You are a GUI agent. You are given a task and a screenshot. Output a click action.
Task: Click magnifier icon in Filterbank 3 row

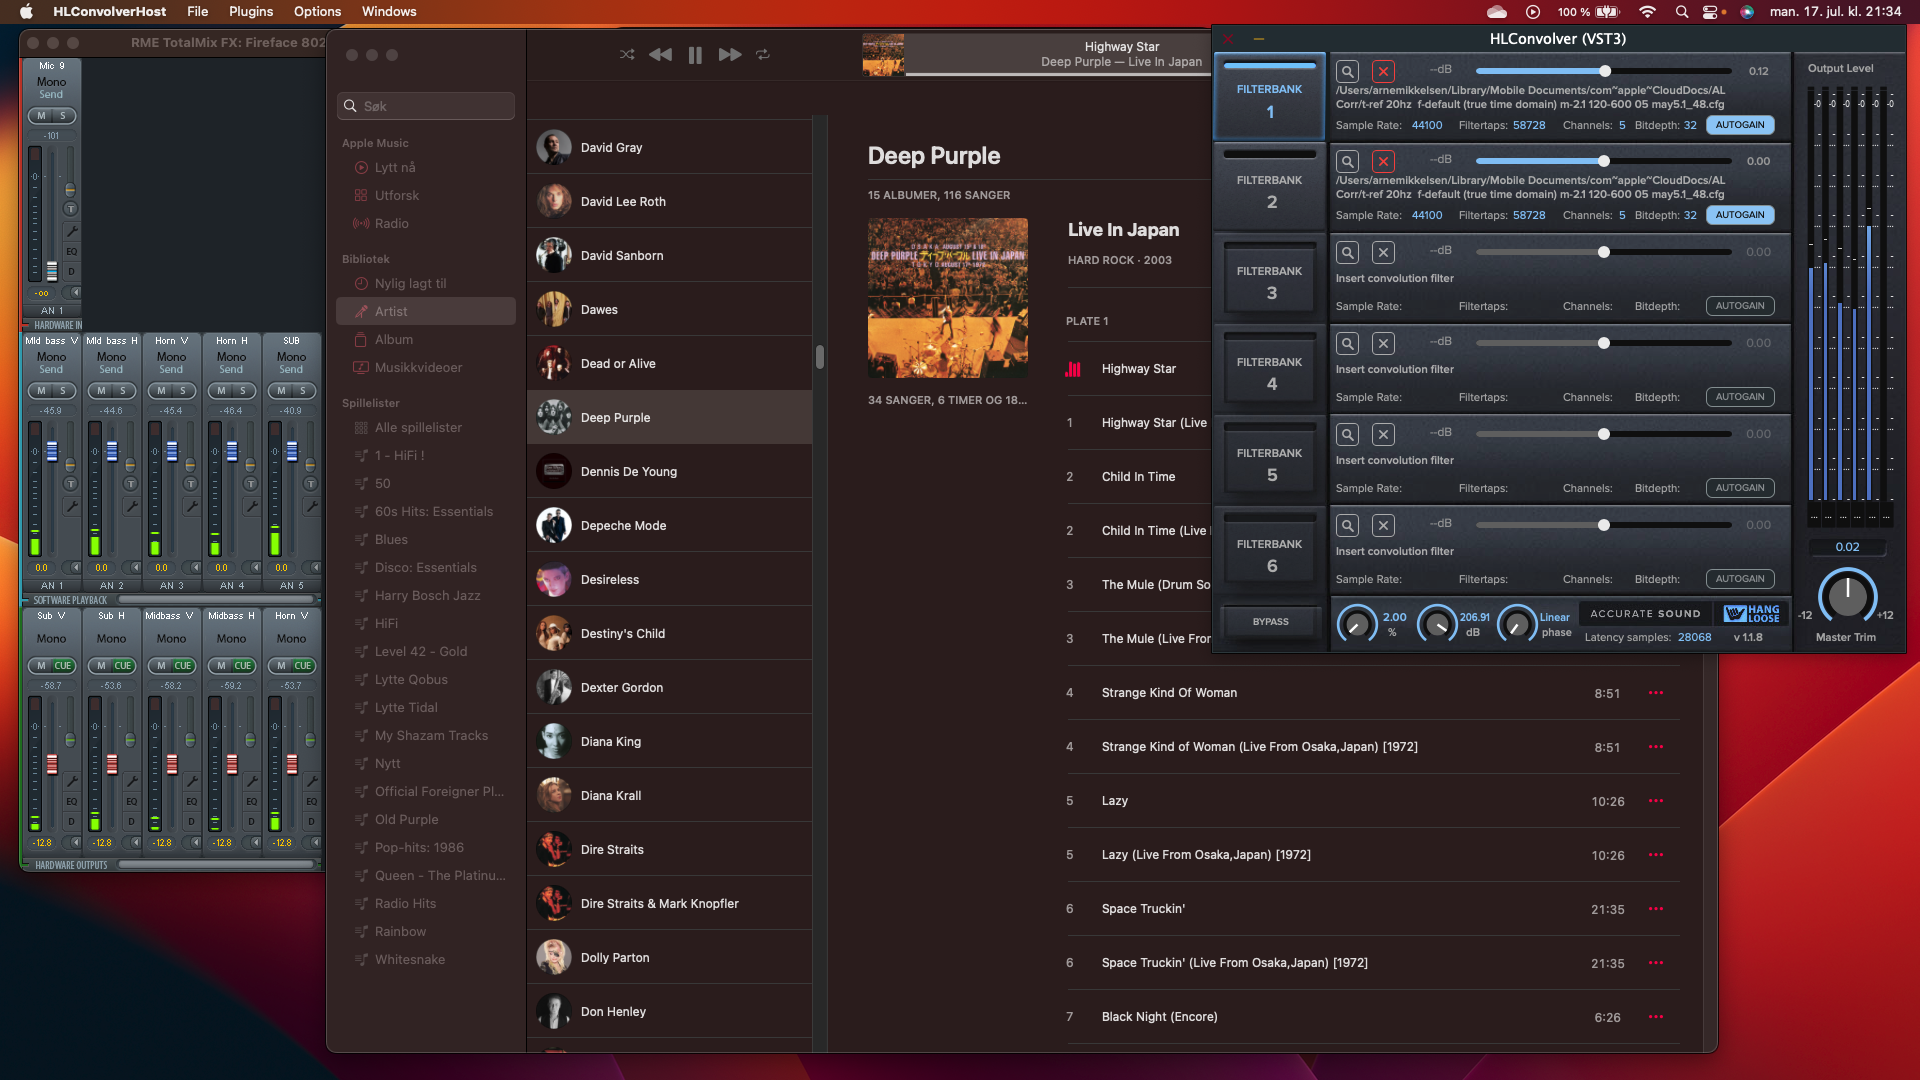[x=1348, y=252]
